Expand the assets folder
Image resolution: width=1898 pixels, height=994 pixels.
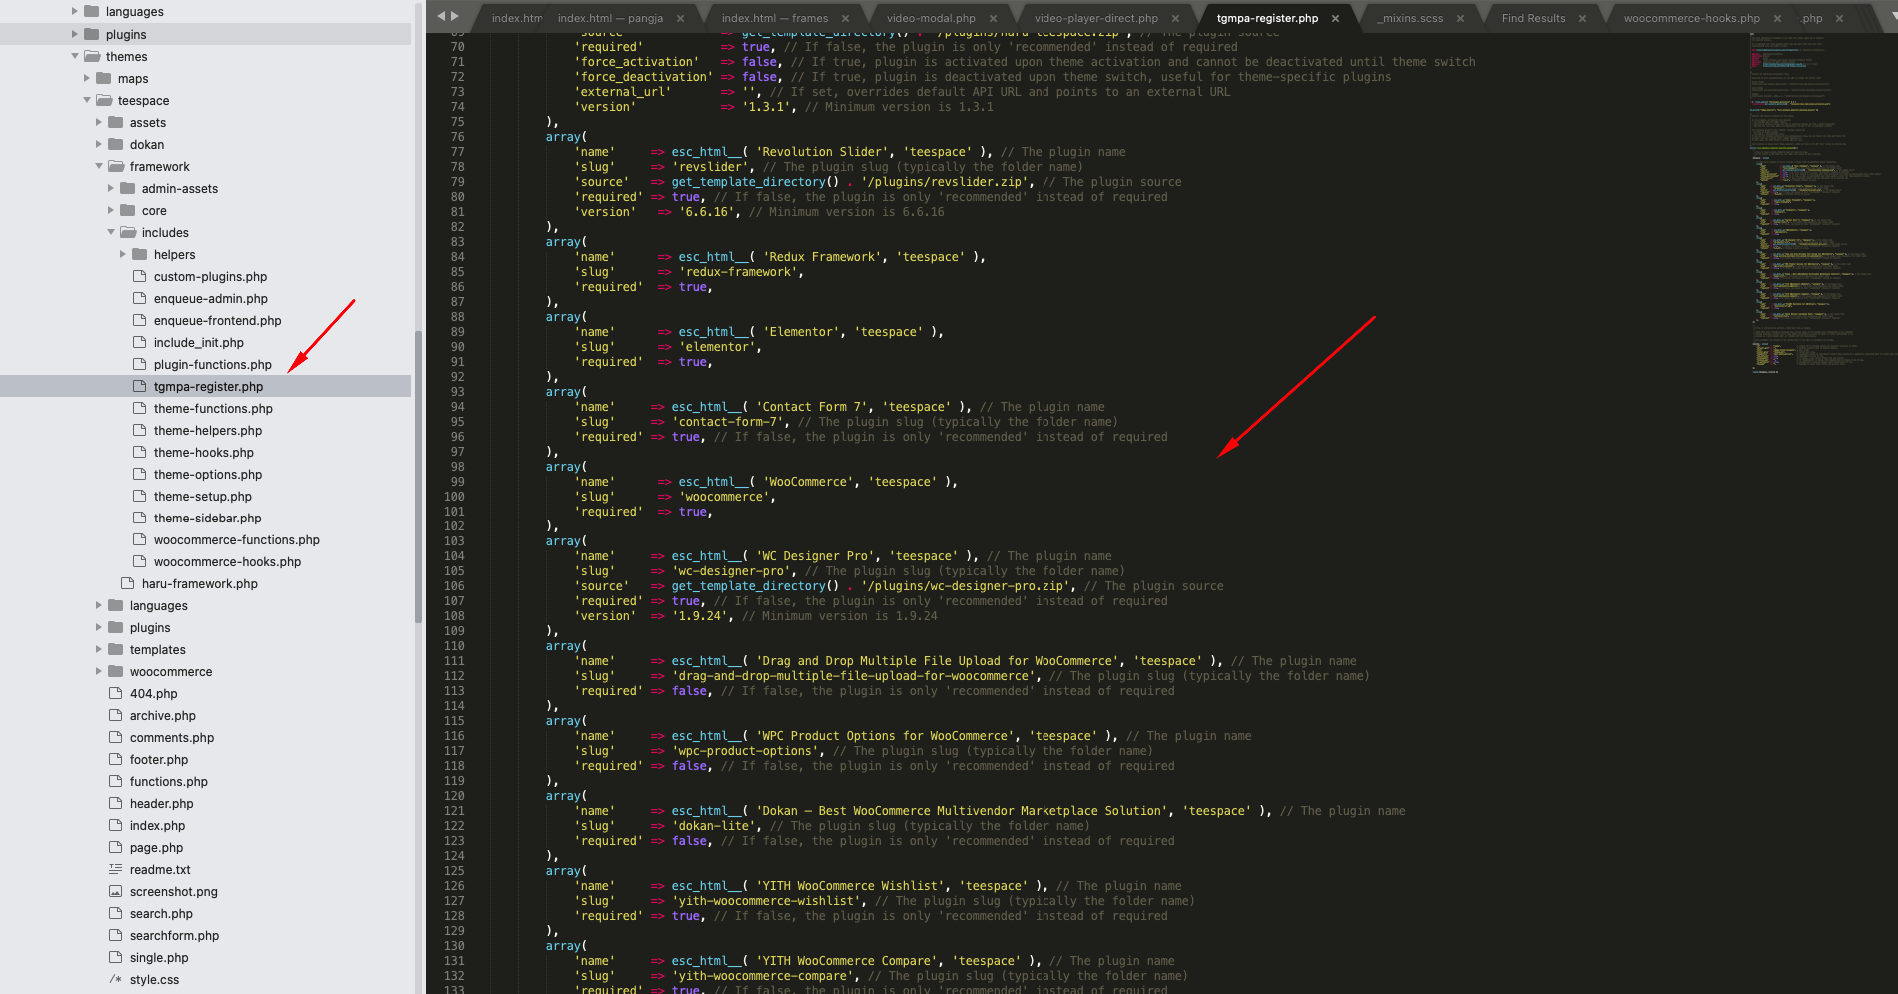[x=99, y=122]
